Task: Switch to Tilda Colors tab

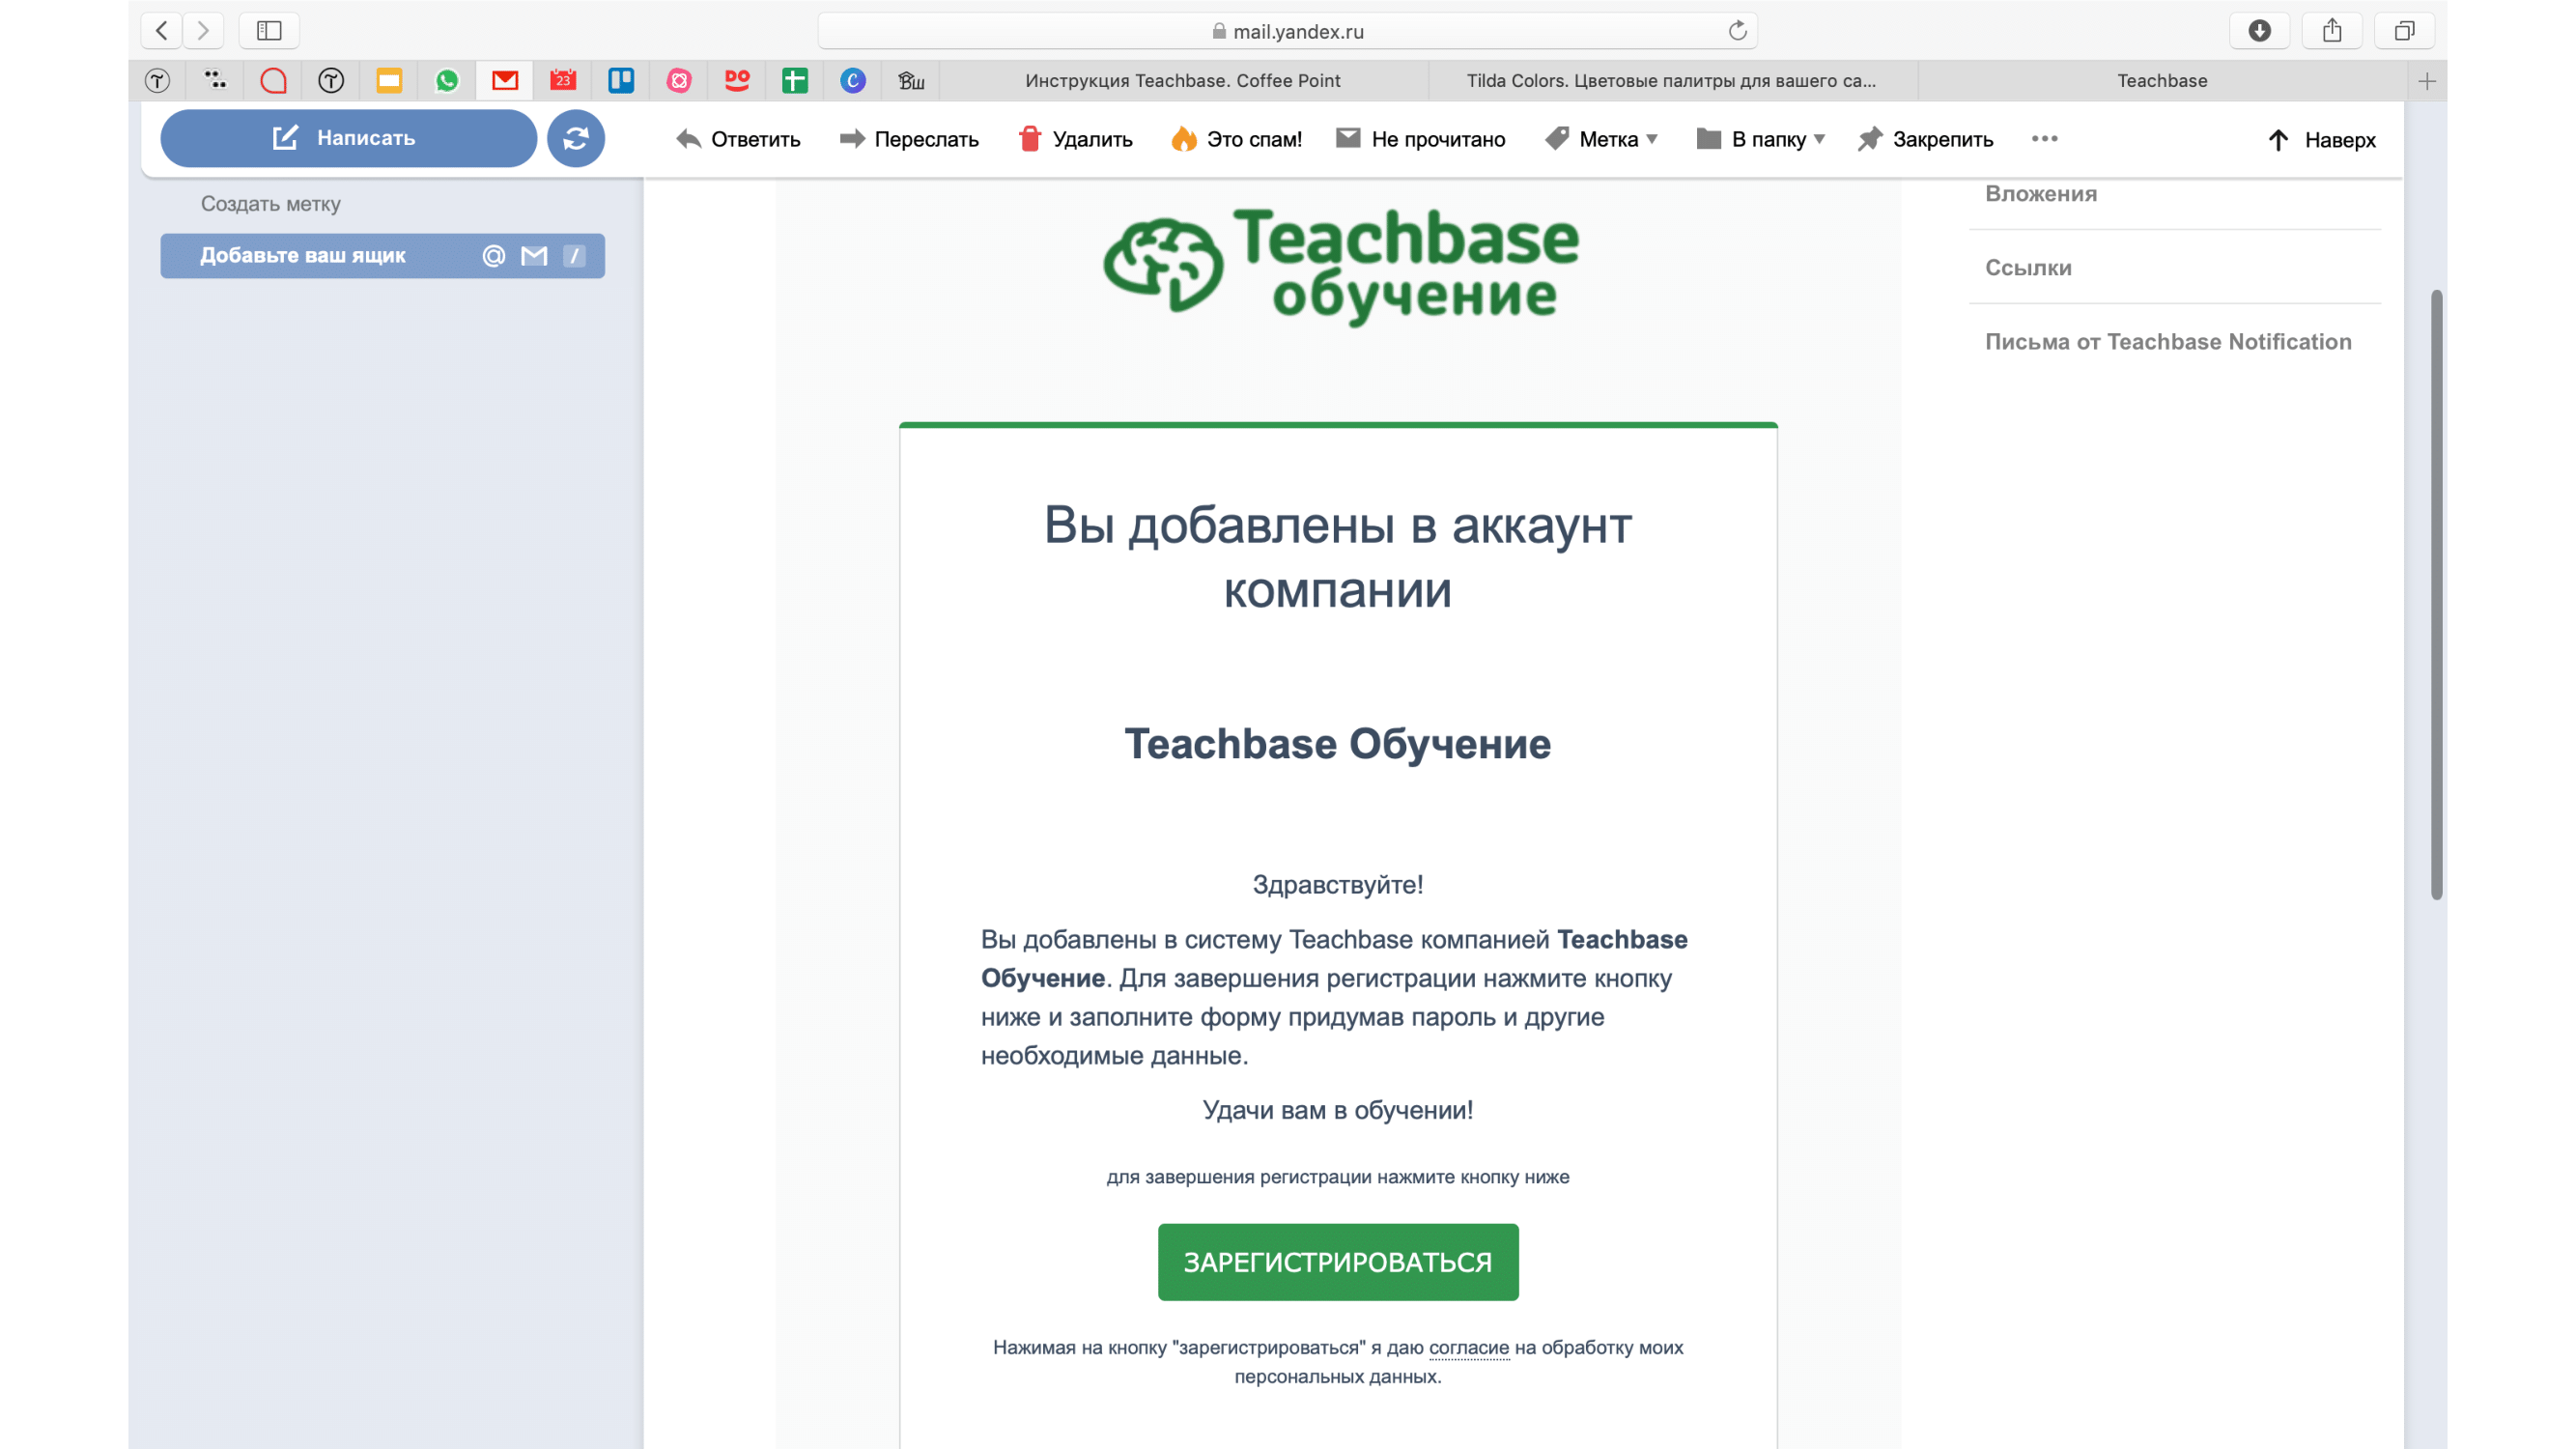Action: (x=1671, y=81)
